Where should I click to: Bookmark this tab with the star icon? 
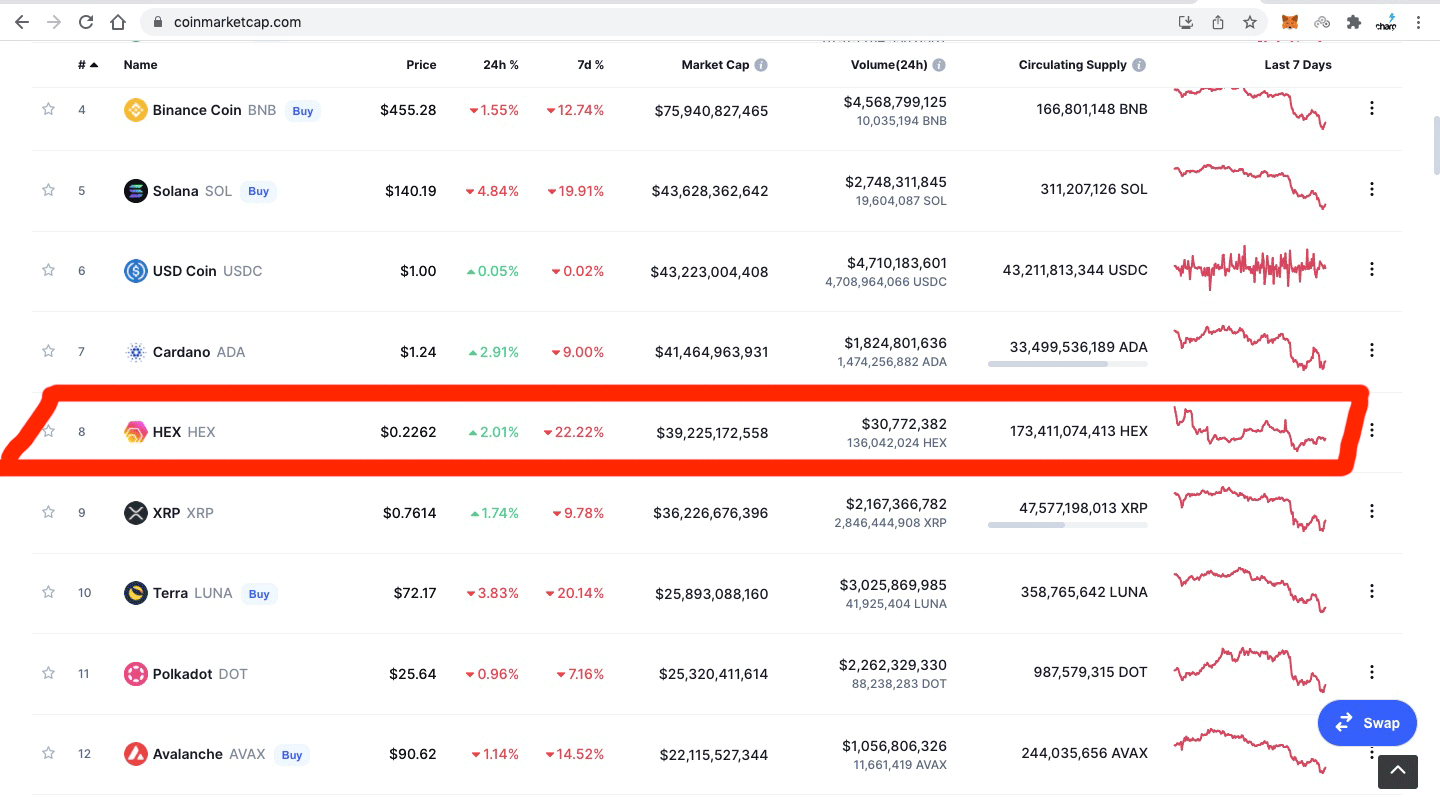[x=1250, y=22]
